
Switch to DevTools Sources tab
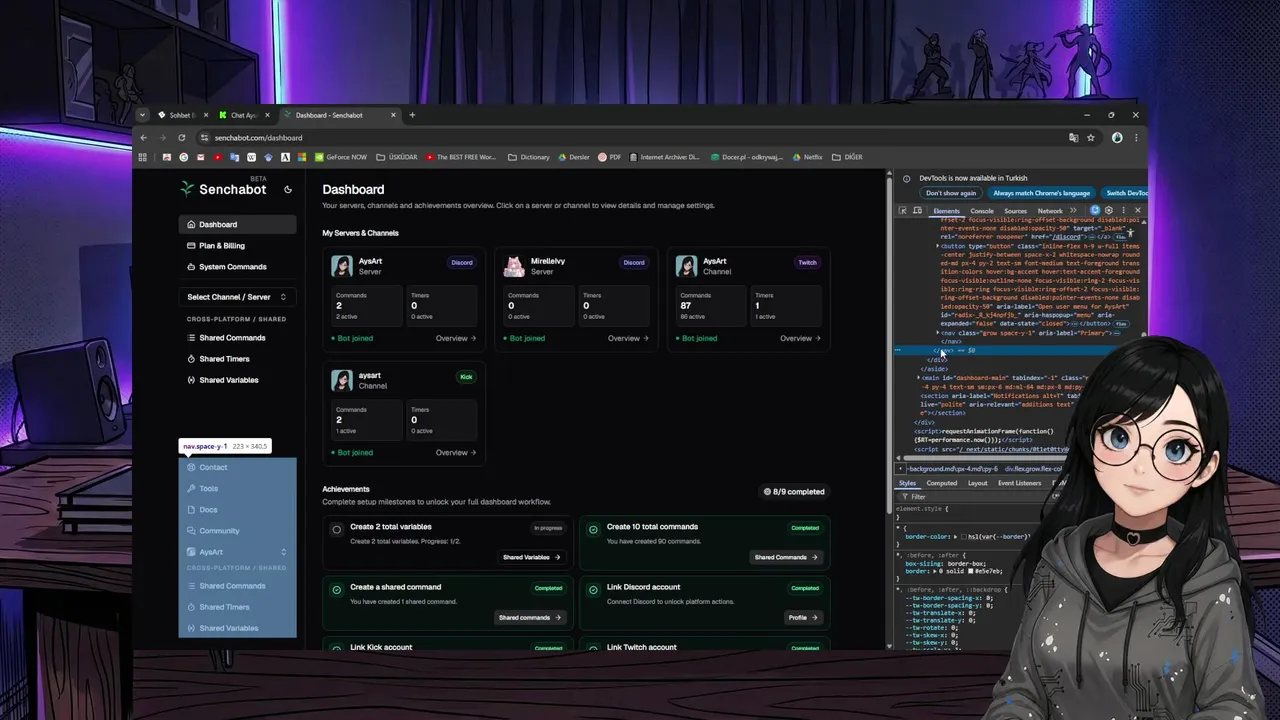(1015, 211)
